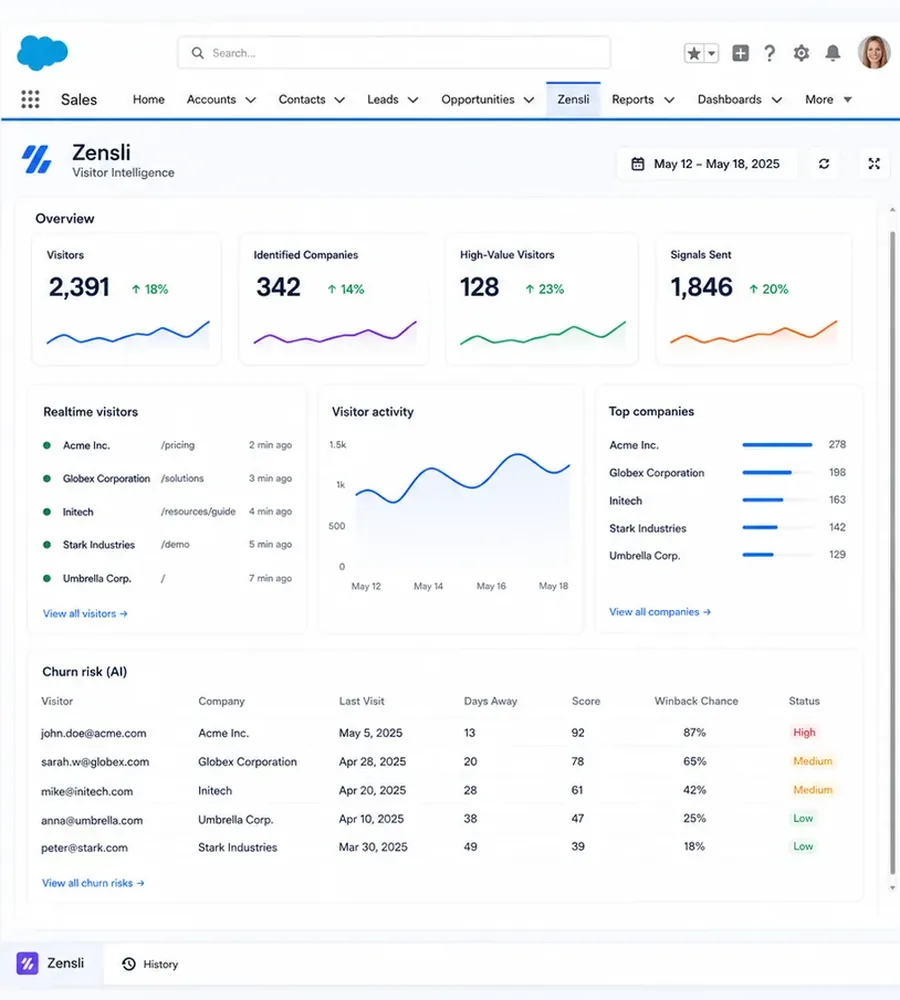Viewport: 900px width, 1000px height.
Task: Open the Accounts tab
Action: [211, 99]
